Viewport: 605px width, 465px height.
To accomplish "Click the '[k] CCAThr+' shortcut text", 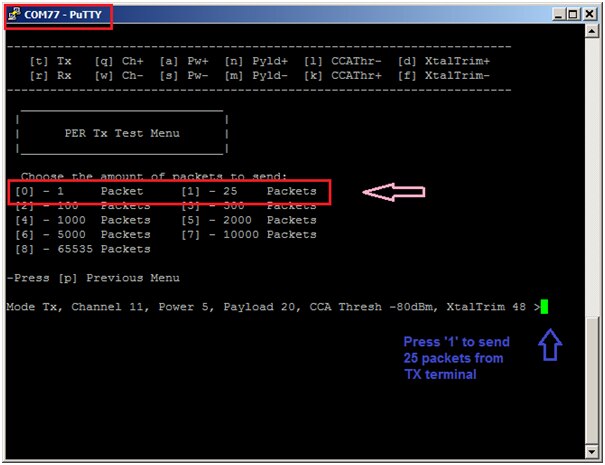I will (x=343, y=76).
